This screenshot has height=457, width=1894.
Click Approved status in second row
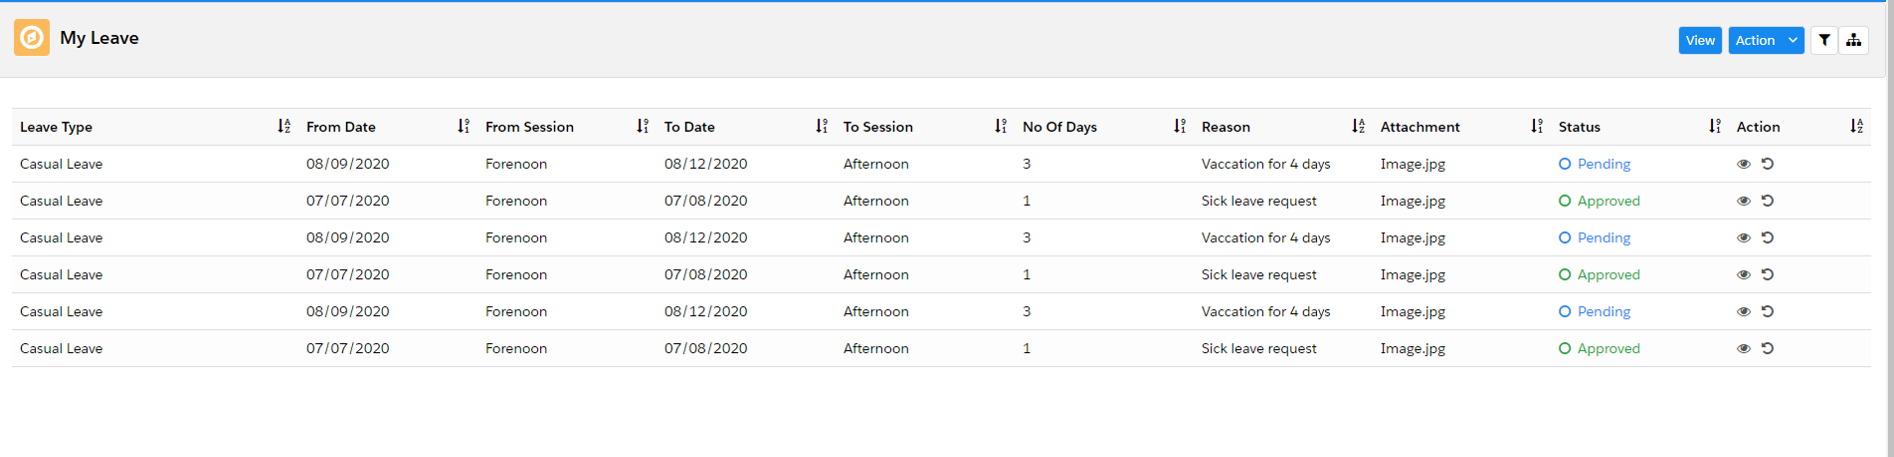point(1608,201)
